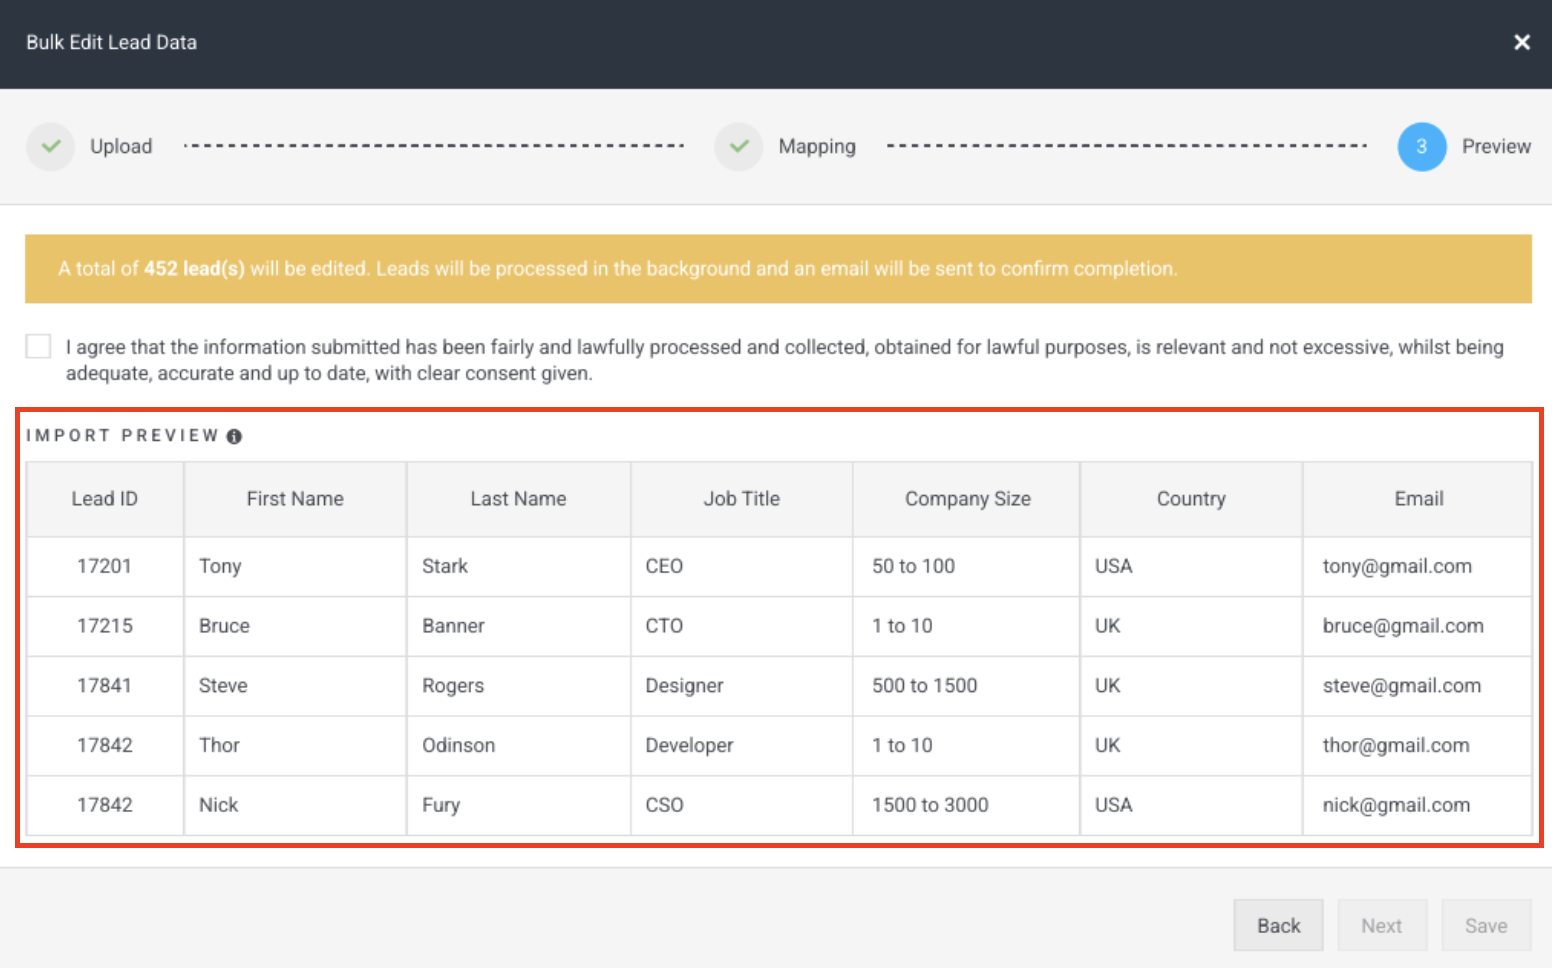Select email tony@gmail.com
Screen dimensions: 1552x968
click(x=1418, y=566)
